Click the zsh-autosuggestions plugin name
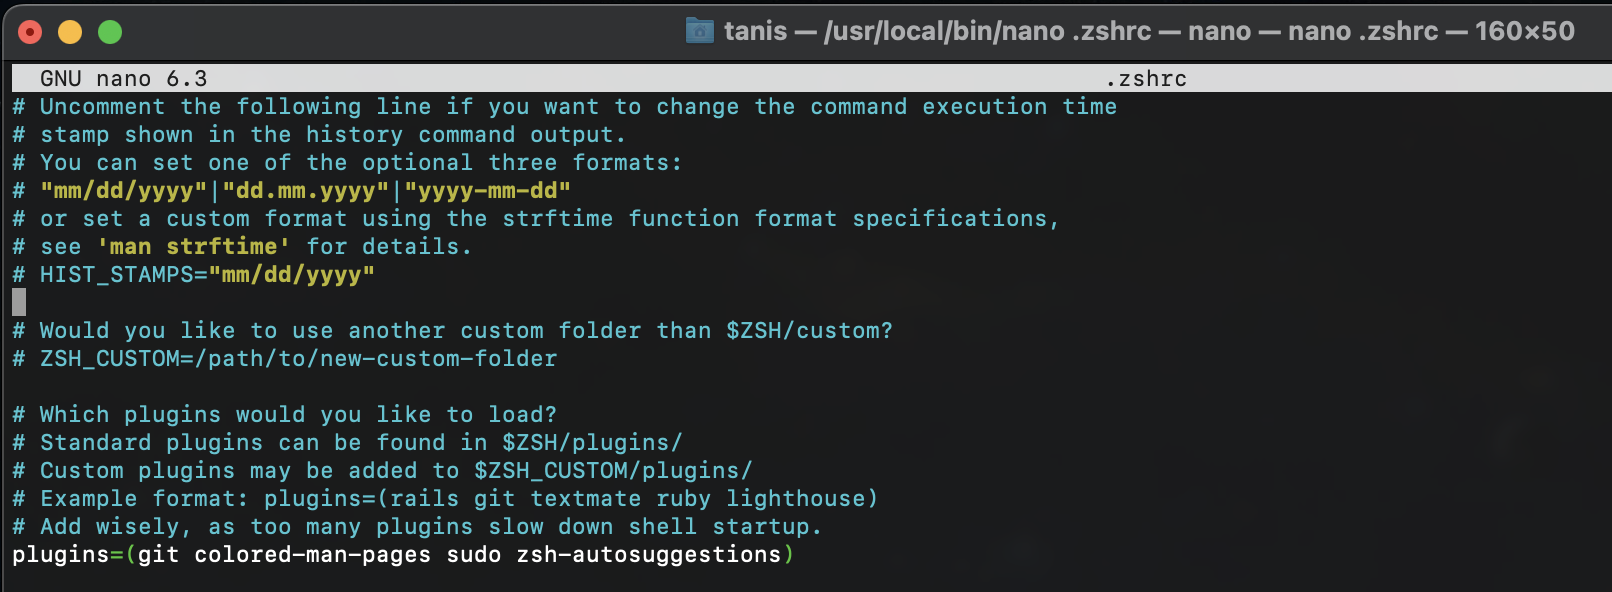Image resolution: width=1612 pixels, height=592 pixels. 652,554
